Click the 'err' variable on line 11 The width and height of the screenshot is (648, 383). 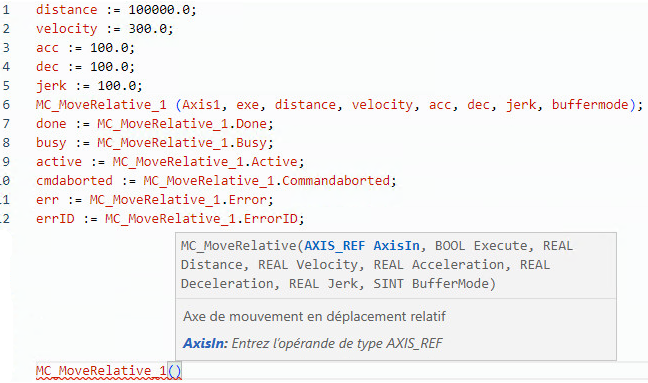[48, 200]
